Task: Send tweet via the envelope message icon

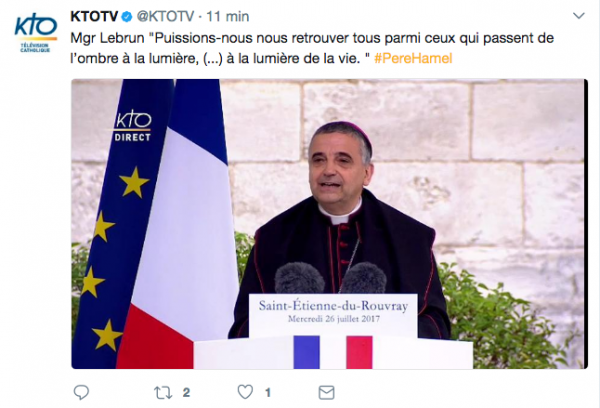Action: tap(326, 393)
